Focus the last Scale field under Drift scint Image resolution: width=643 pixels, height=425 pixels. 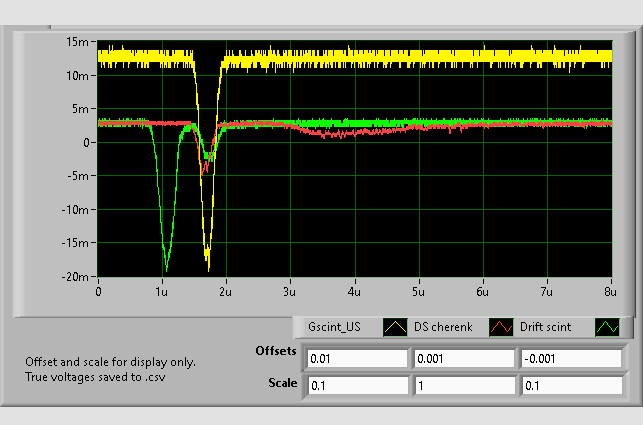[x=569, y=384]
